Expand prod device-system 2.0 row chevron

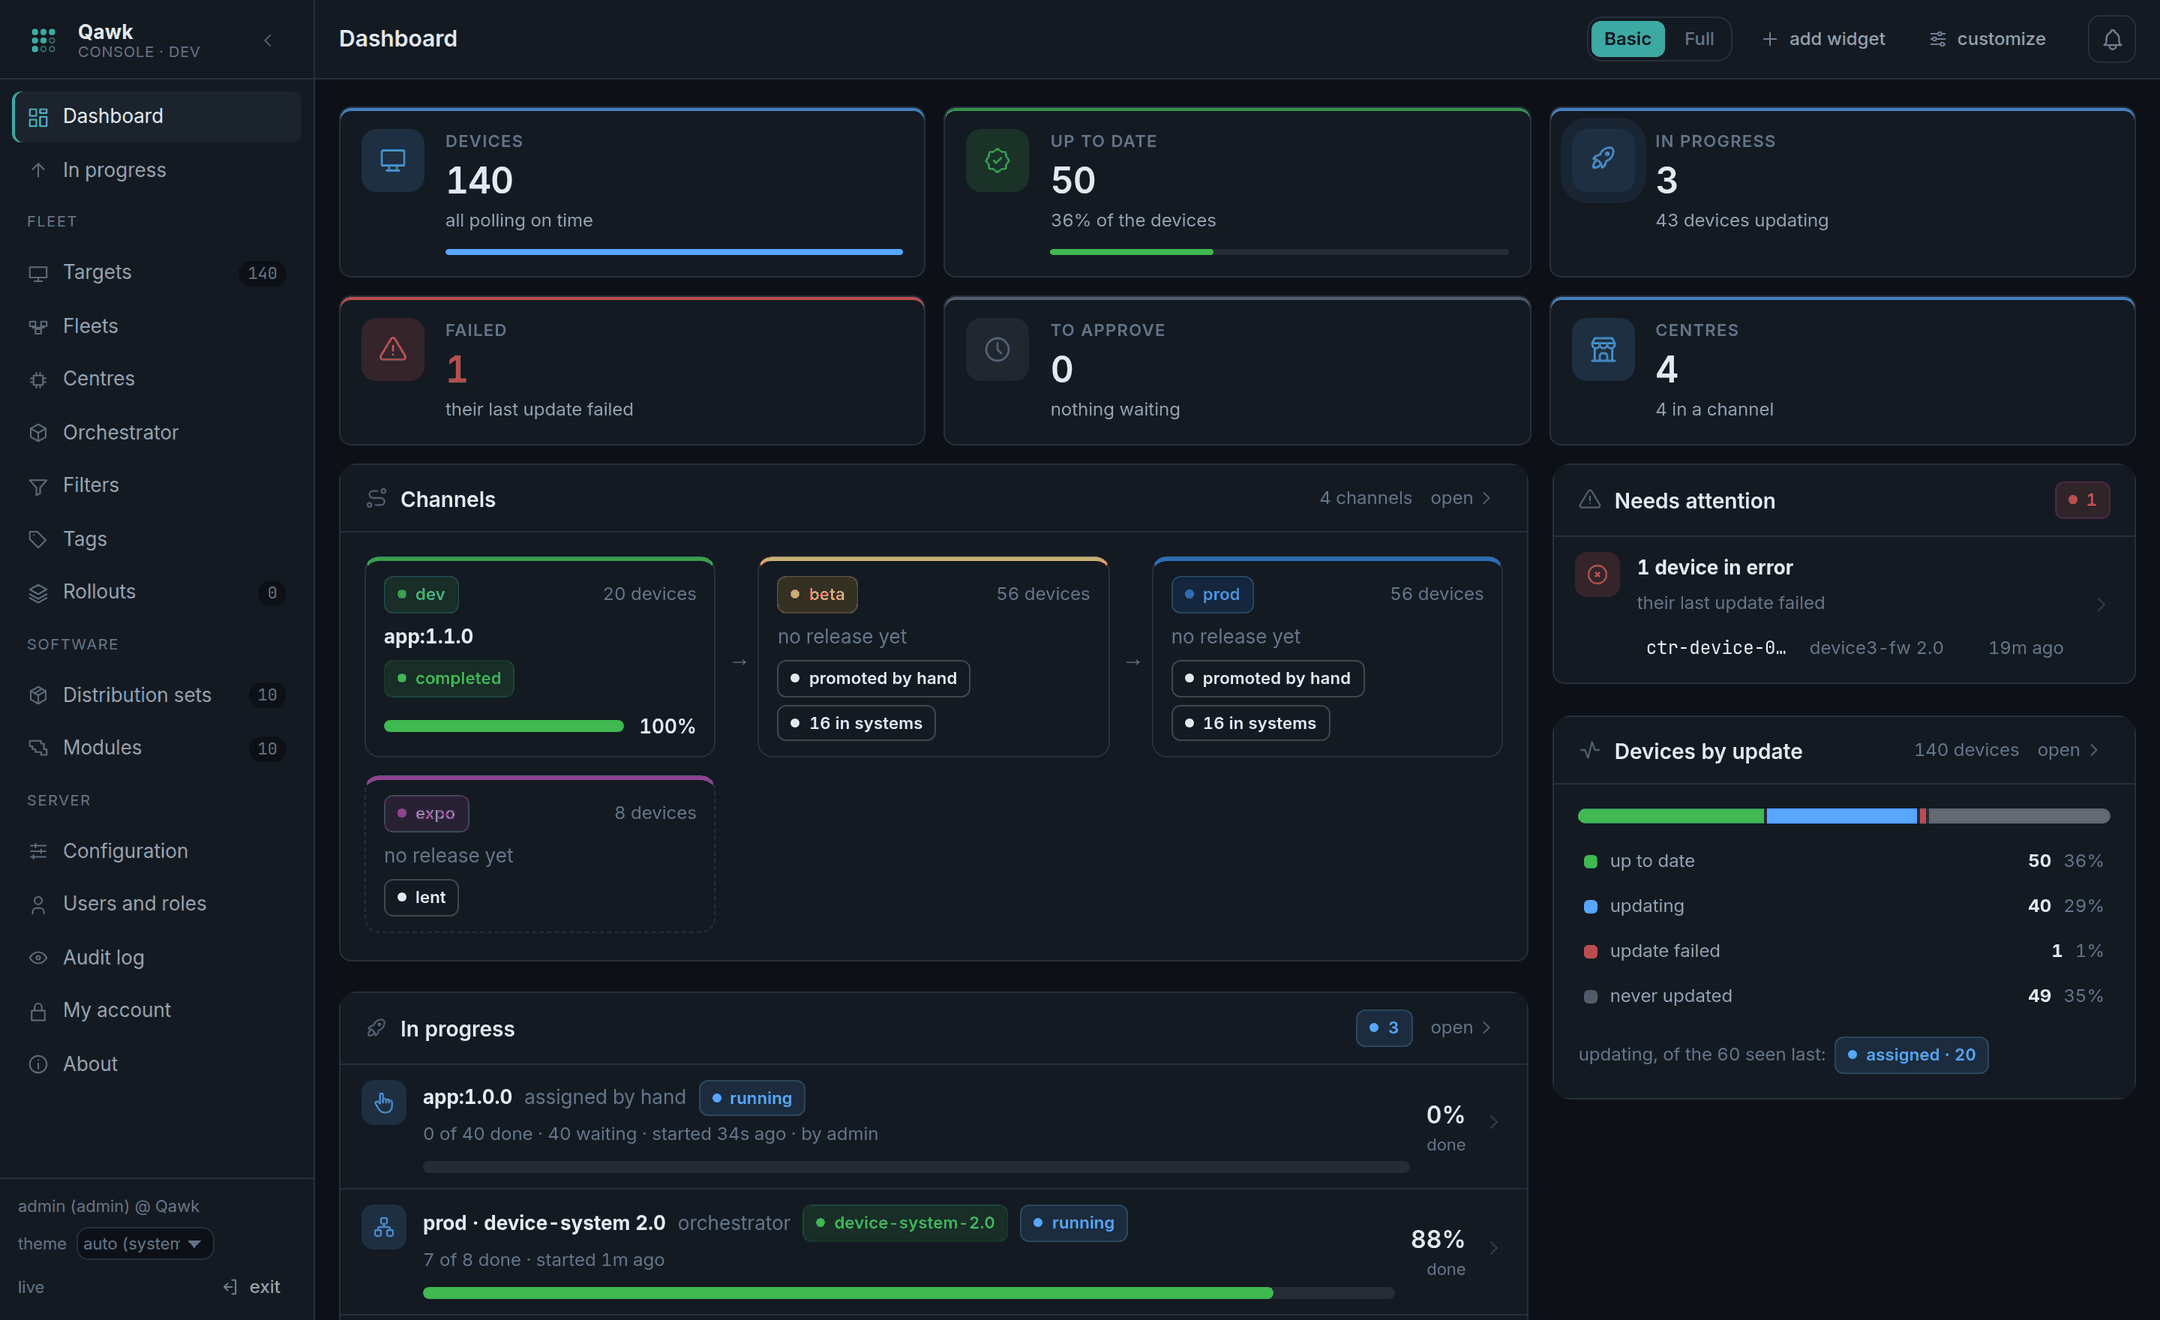click(1493, 1248)
